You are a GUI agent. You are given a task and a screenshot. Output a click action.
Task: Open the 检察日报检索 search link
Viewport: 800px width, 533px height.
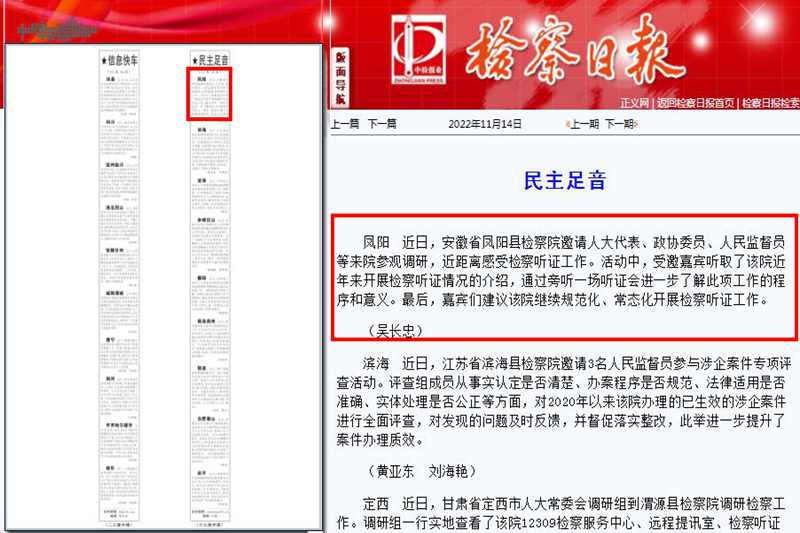(771, 103)
